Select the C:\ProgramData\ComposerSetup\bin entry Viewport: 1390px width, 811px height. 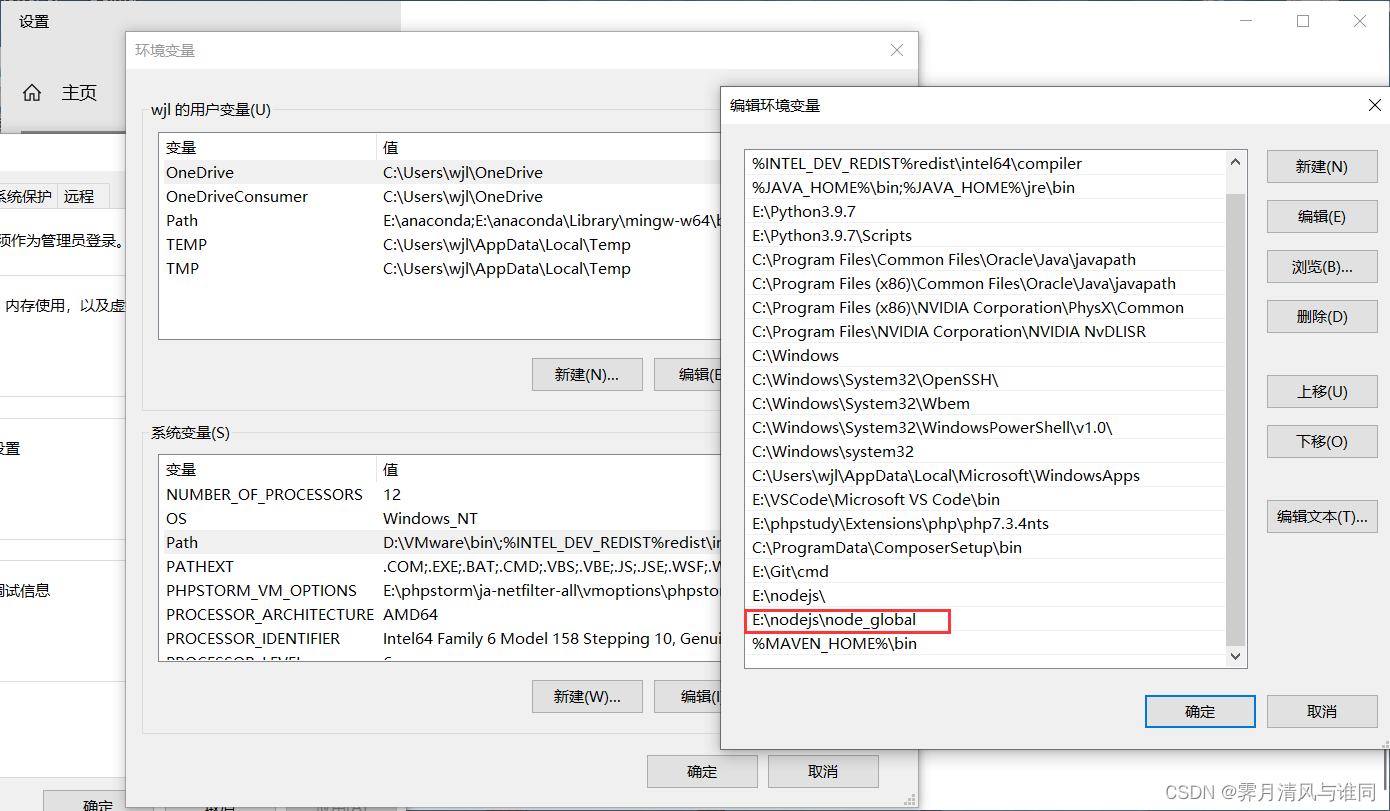point(986,548)
